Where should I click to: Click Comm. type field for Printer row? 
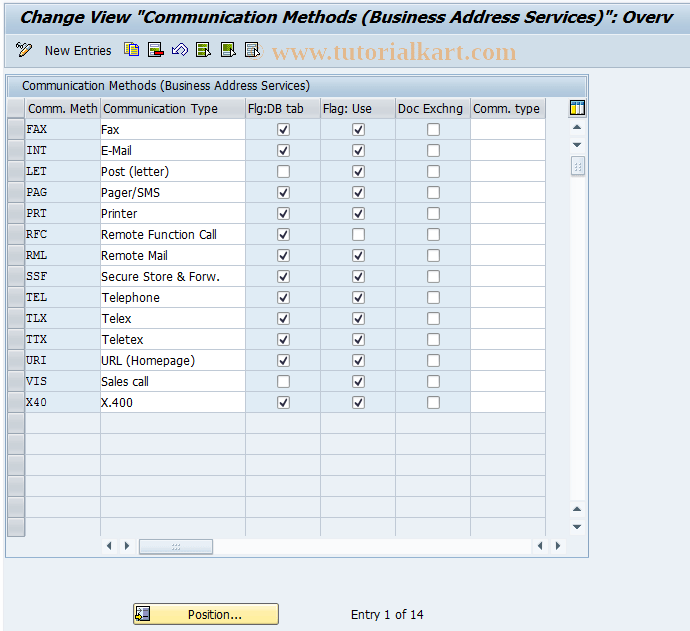click(508, 213)
